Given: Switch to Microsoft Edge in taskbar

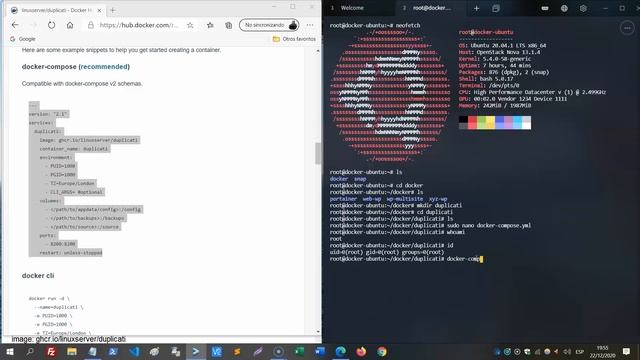Looking at the screenshot, I should click(341, 351).
